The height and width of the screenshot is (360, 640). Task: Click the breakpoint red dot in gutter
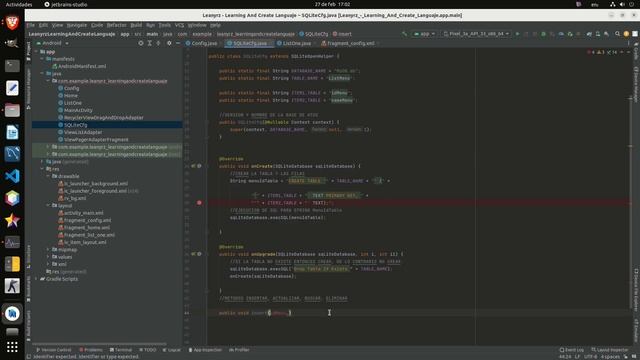point(199,202)
